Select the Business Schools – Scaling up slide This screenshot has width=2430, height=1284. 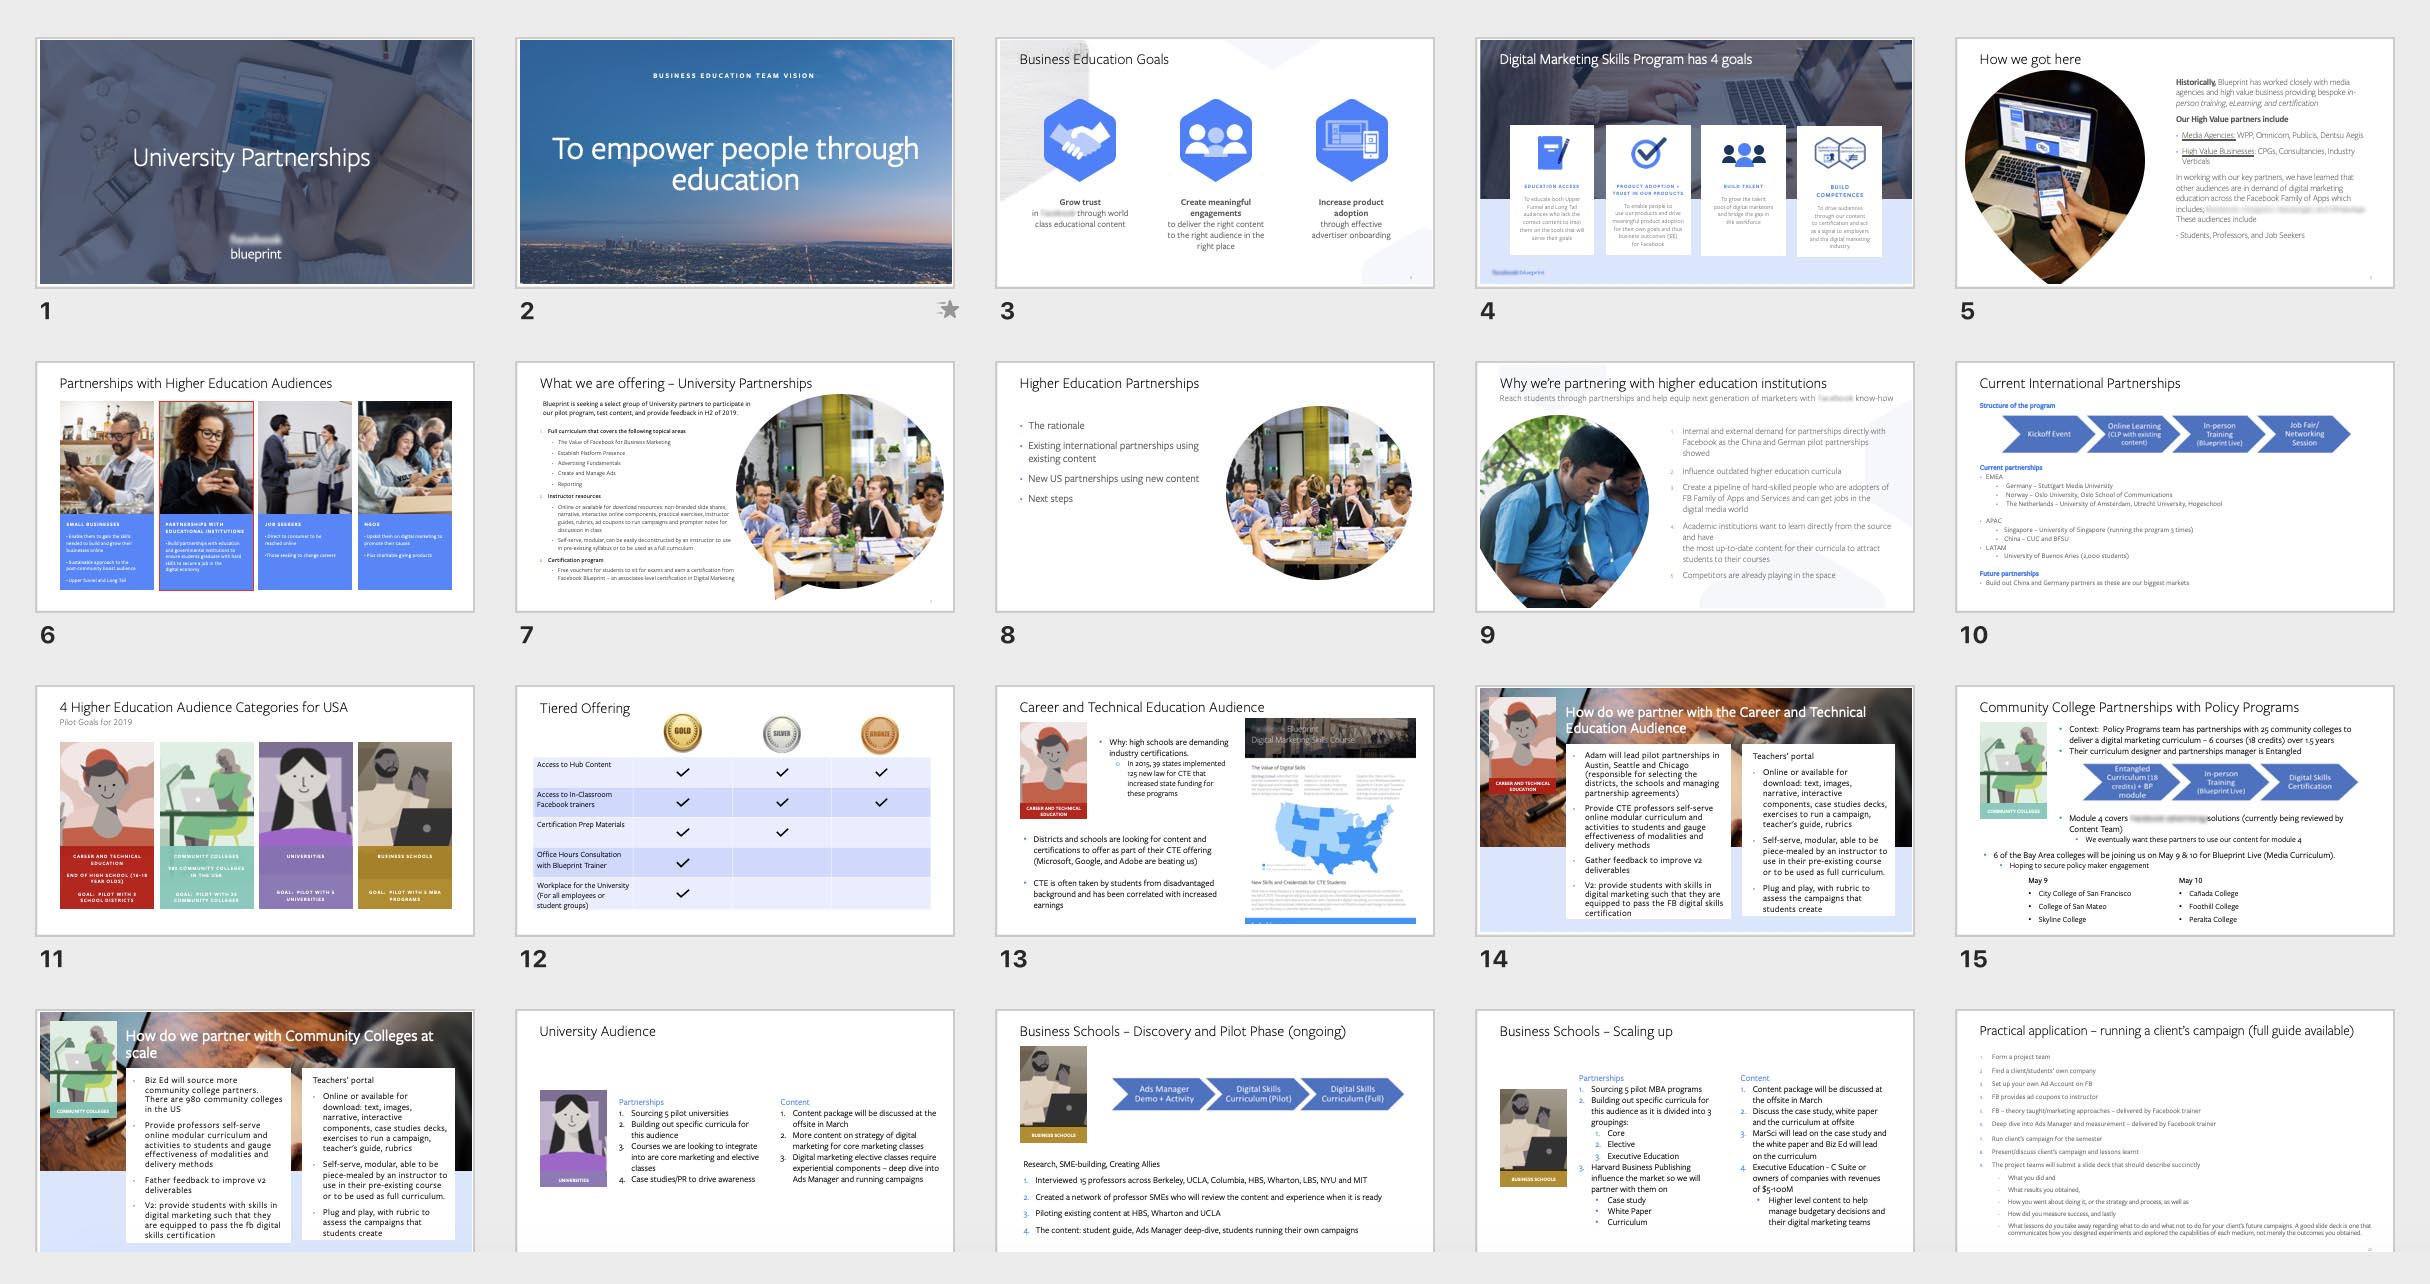click(1694, 1130)
